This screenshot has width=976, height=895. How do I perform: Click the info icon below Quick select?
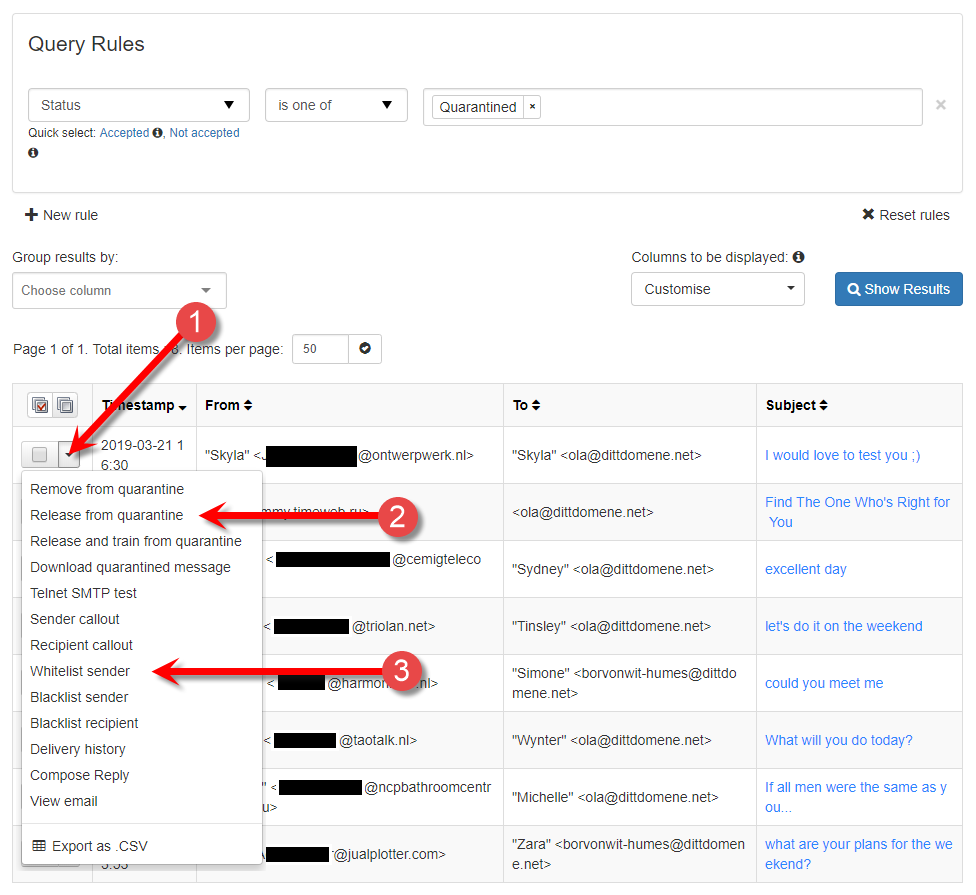coord(33,152)
